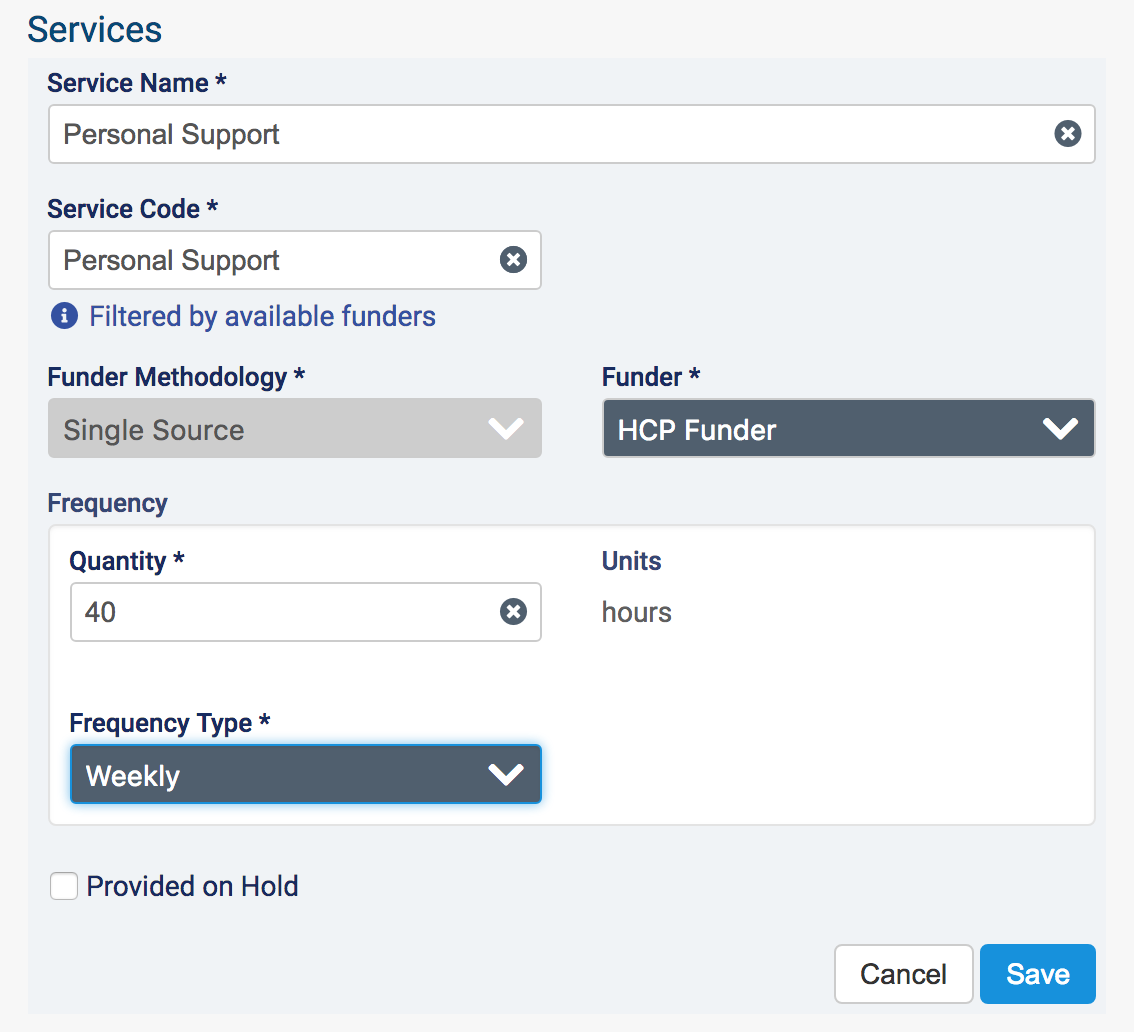
Task: Click the blue info icon beside the funders note
Action: [x=64, y=317]
